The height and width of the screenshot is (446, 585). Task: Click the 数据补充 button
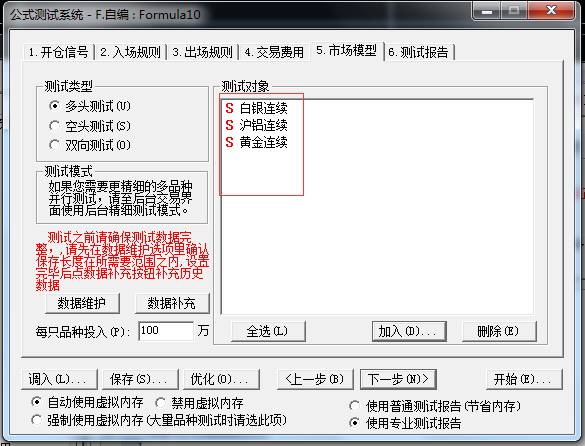pos(172,303)
